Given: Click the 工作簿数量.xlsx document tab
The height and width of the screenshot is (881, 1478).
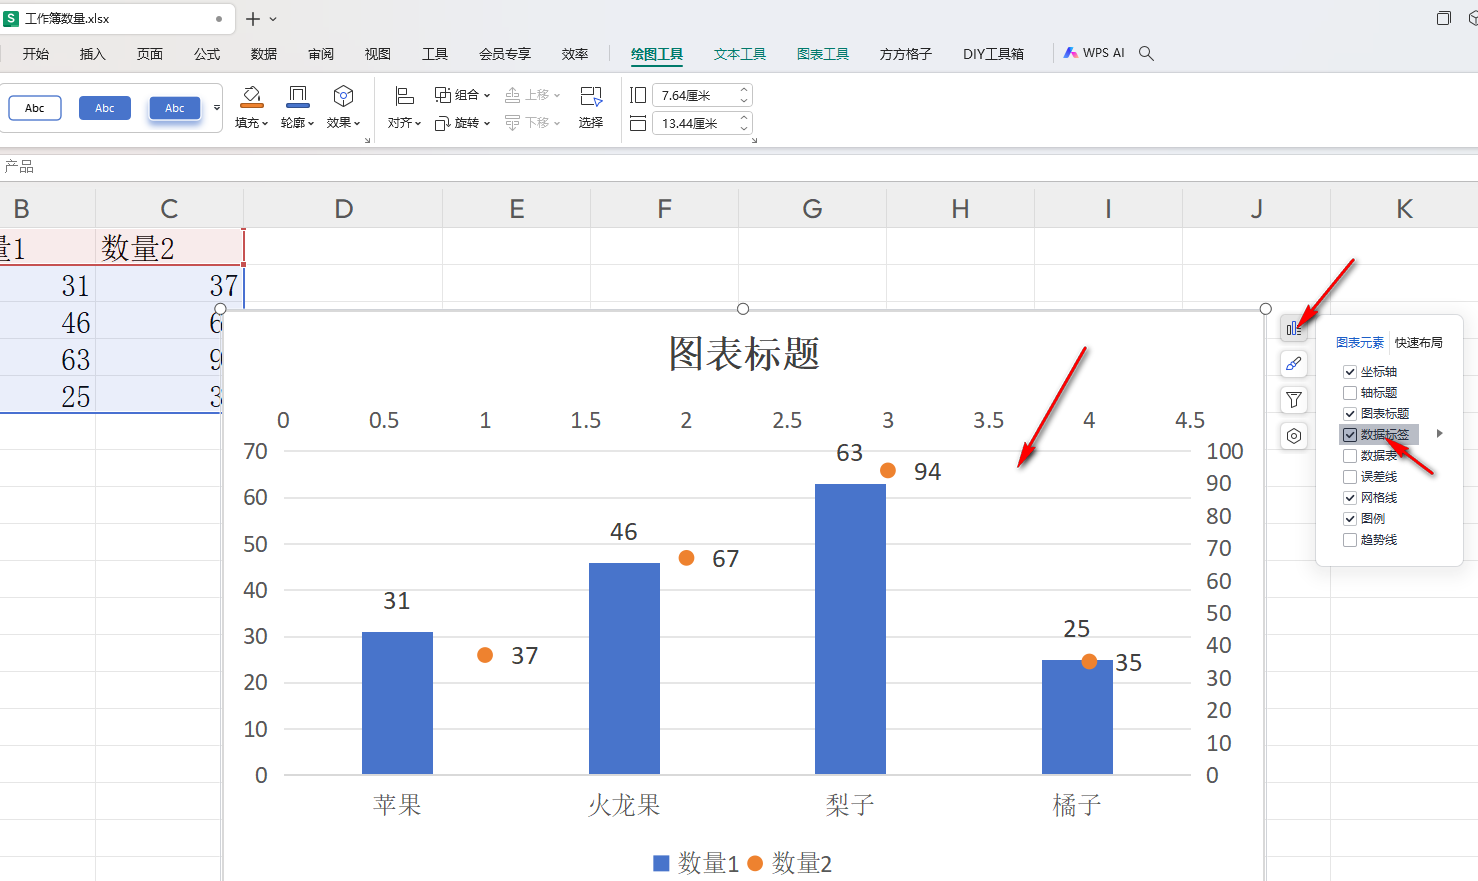Looking at the screenshot, I should 117,19.
